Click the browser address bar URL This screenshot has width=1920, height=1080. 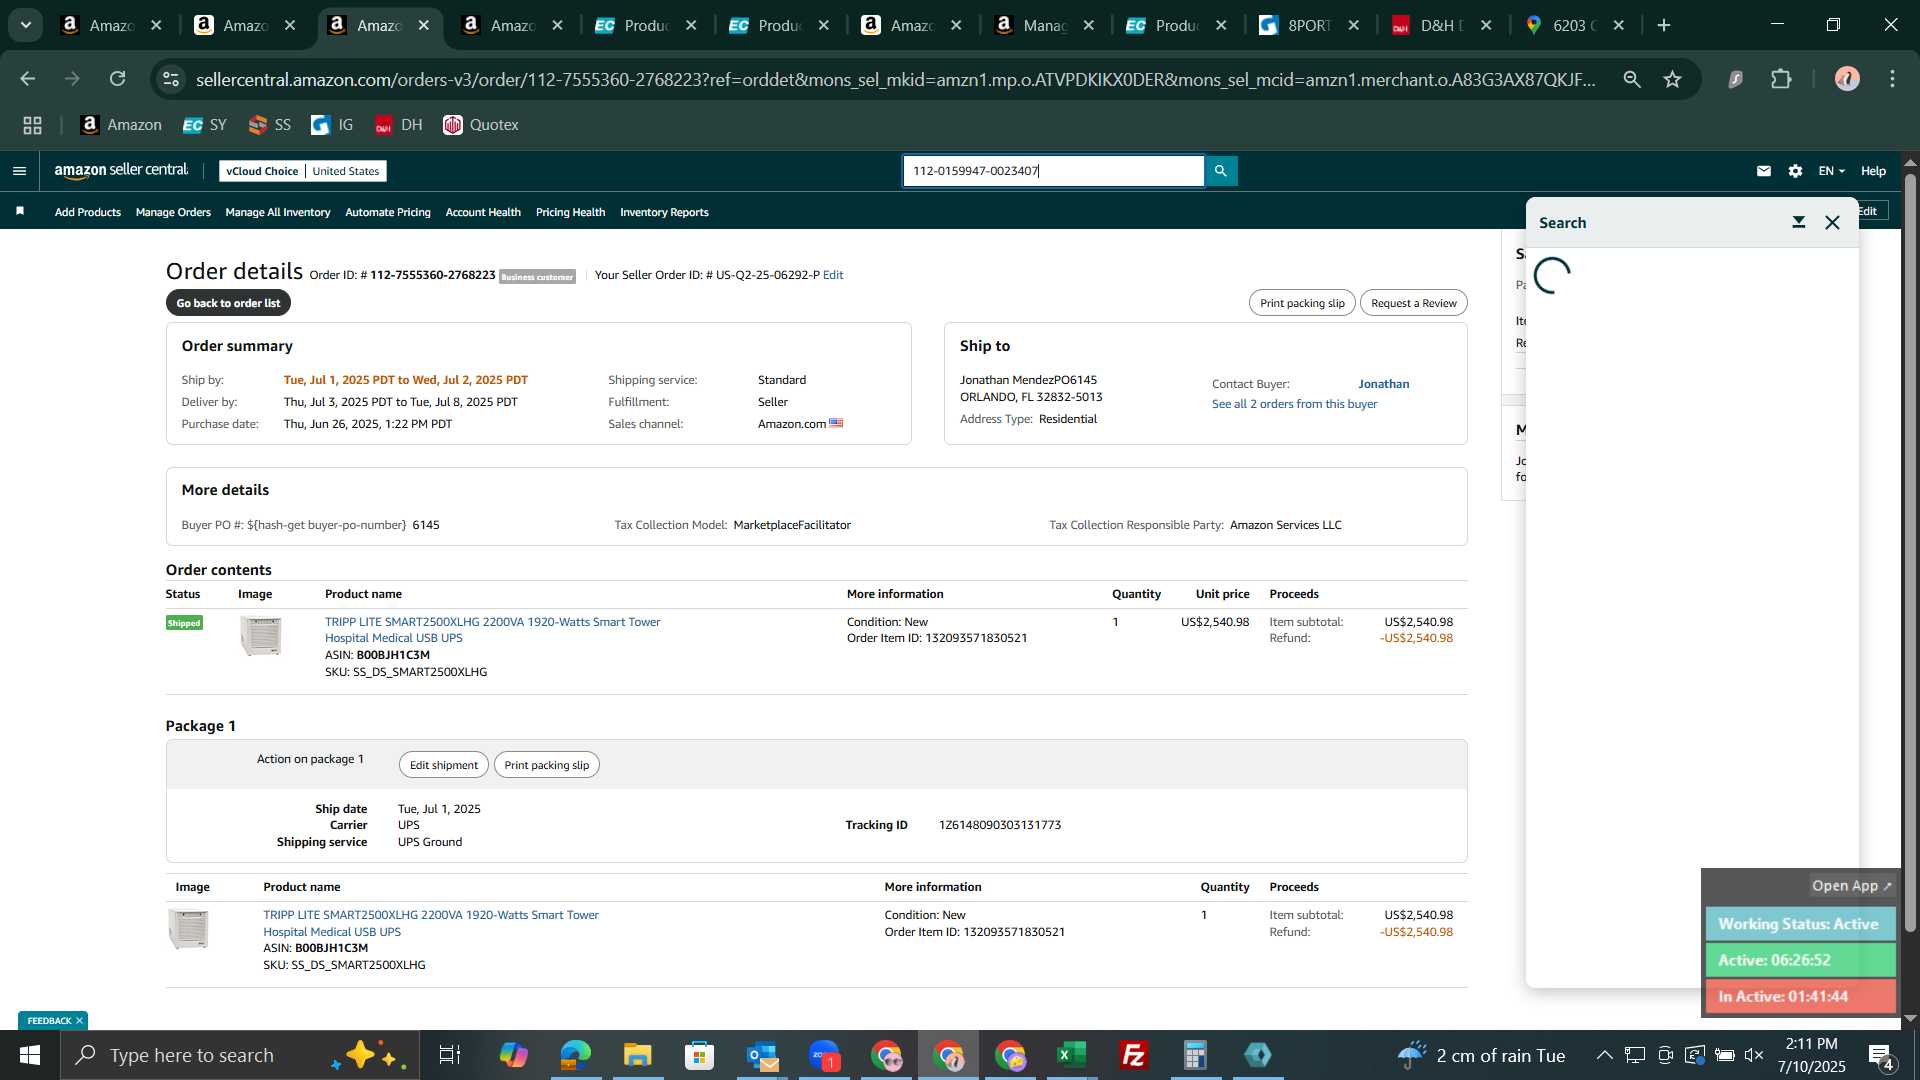[896, 79]
